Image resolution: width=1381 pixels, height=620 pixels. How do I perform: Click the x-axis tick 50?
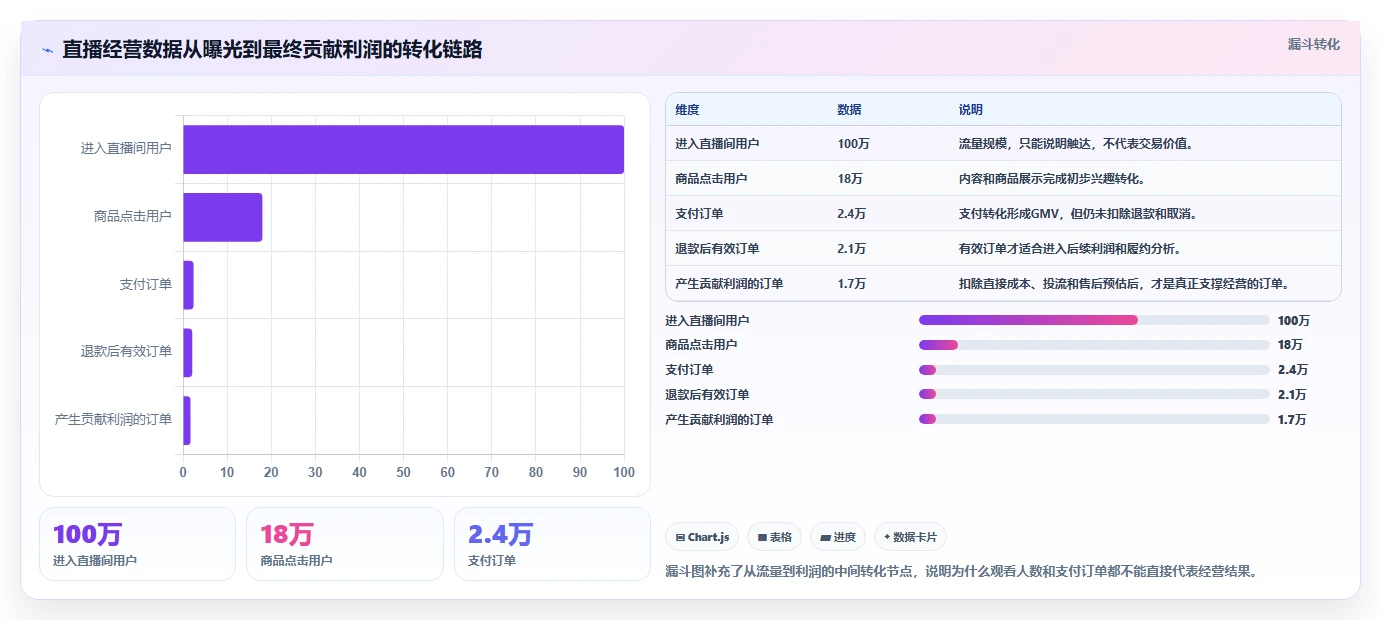coord(403,472)
